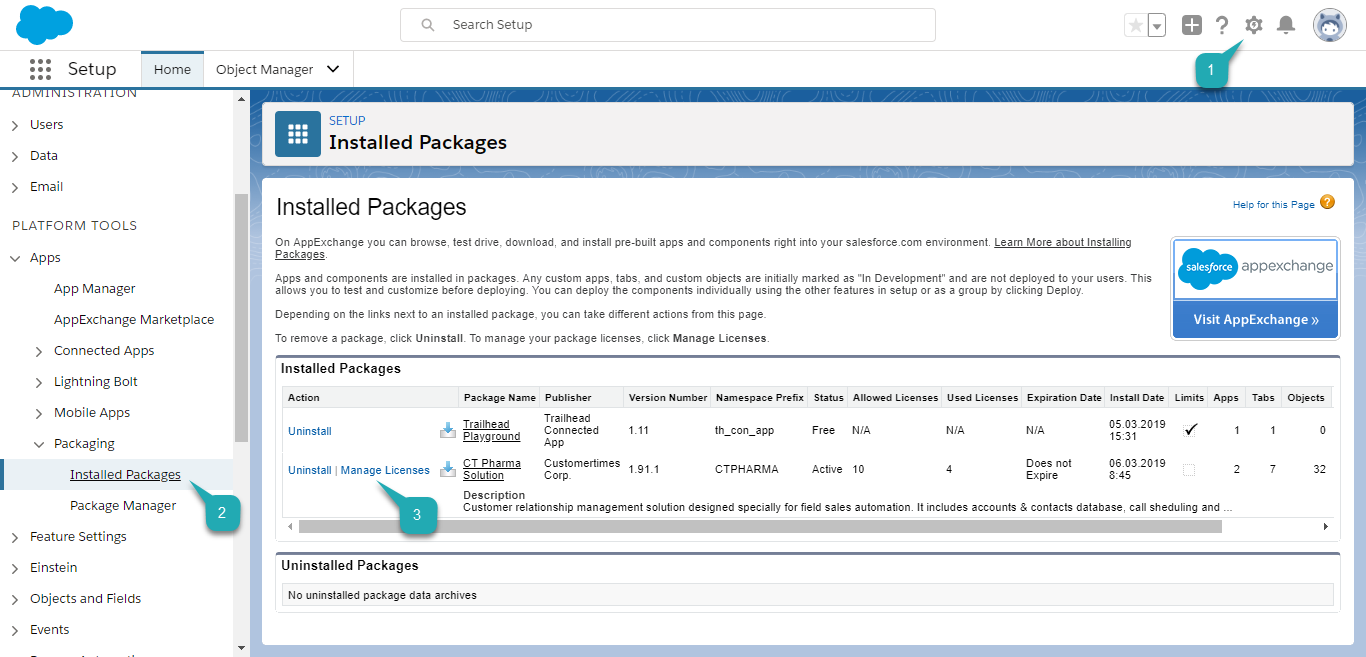
Task: Click the user avatar profile icon
Action: 1329,25
